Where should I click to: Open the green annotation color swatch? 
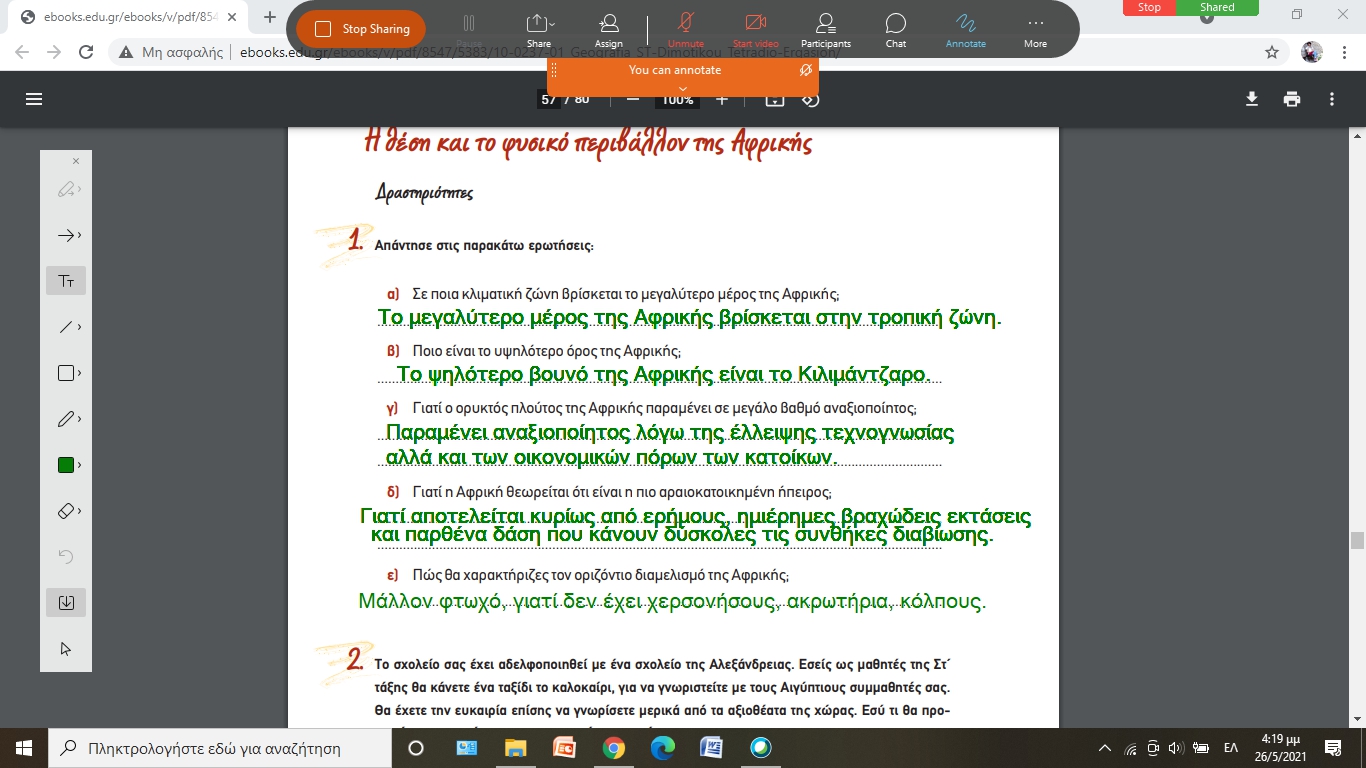coord(66,465)
